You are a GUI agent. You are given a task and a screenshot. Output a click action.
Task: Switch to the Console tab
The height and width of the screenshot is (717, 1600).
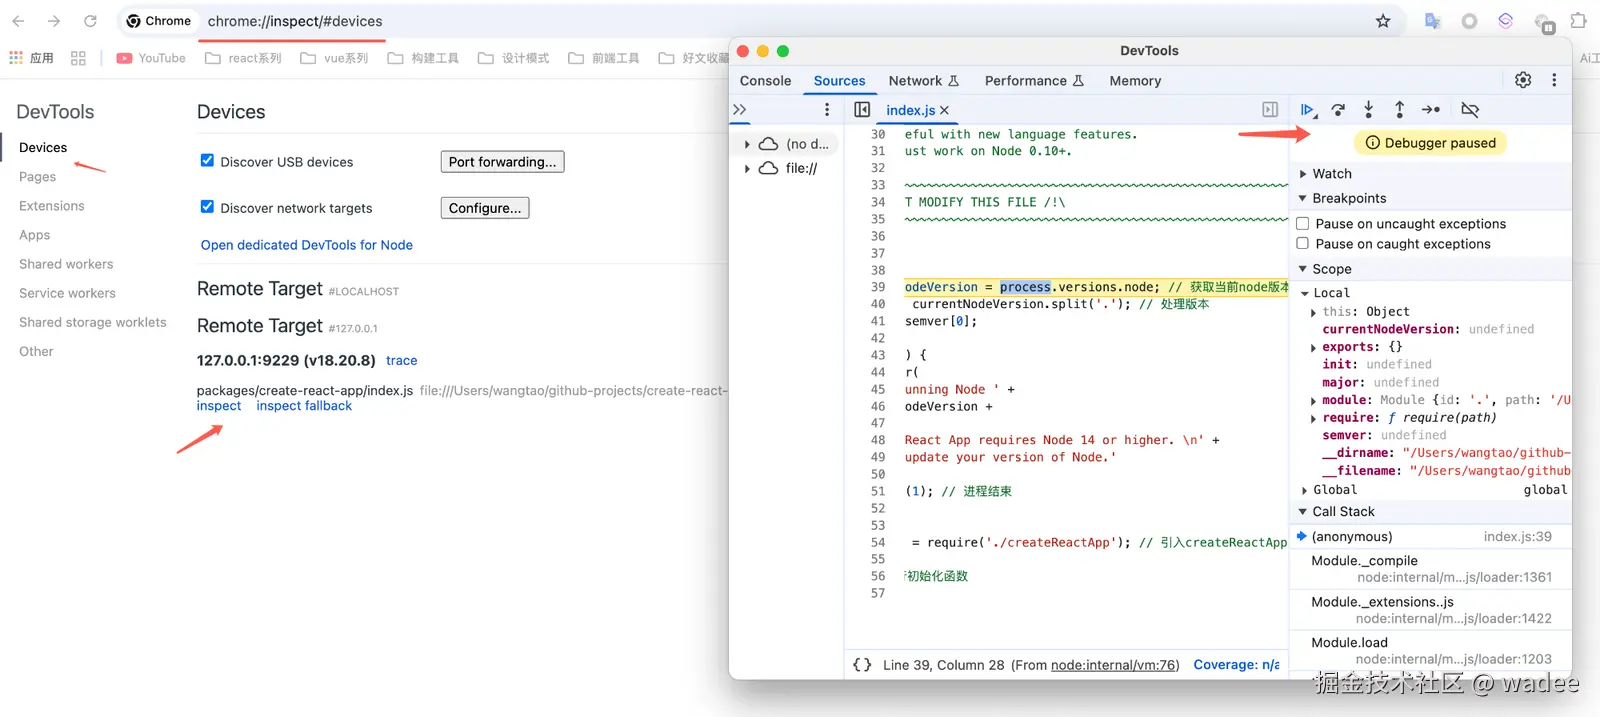tap(765, 81)
